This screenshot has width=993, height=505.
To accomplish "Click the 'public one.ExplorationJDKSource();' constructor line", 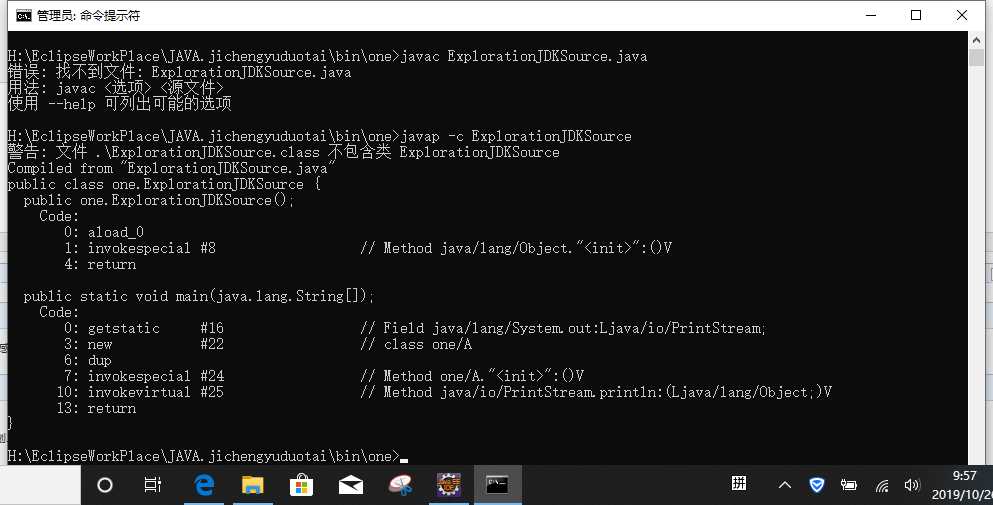I will point(159,200).
